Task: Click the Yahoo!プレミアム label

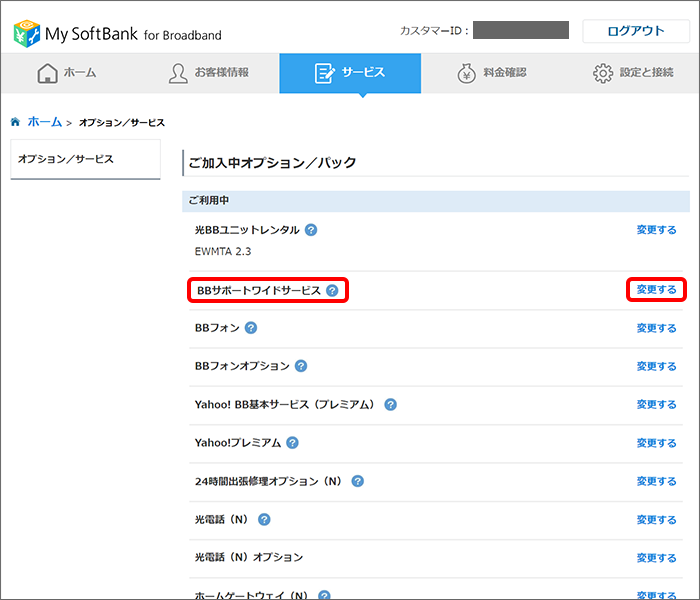Action: click(238, 443)
